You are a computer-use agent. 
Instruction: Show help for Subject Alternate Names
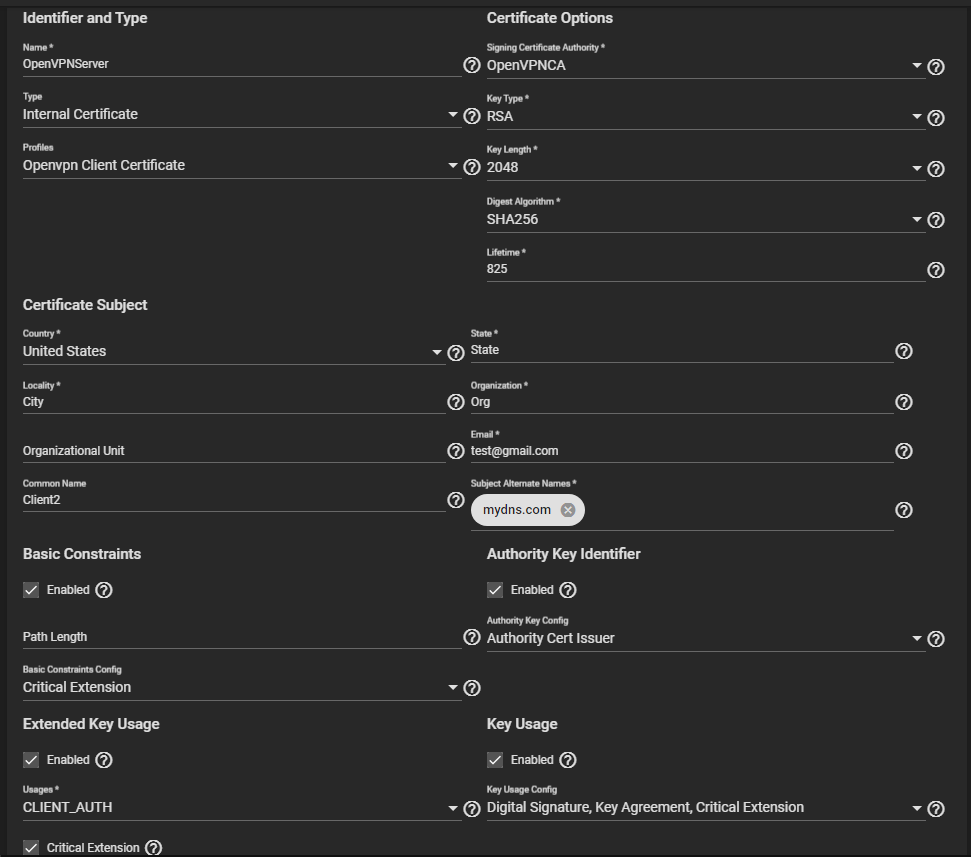point(904,510)
